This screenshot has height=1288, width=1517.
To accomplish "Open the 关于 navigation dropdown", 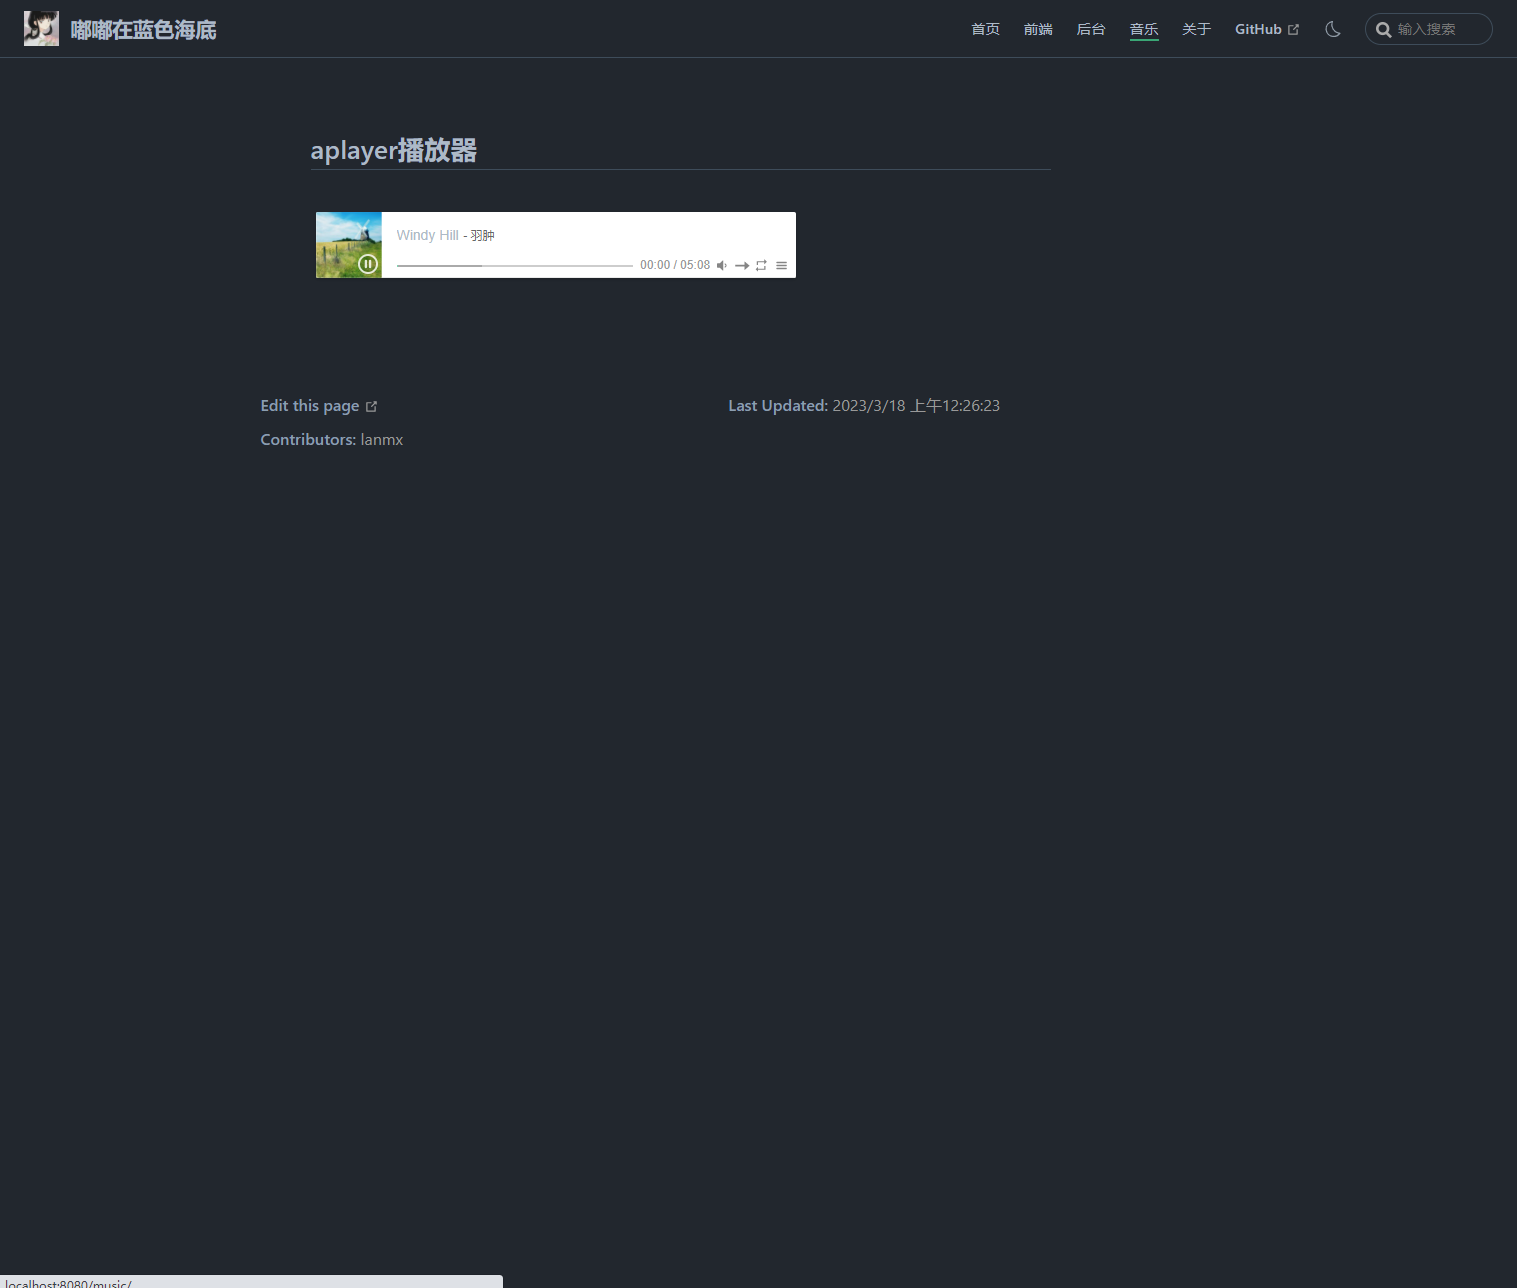I will (x=1195, y=29).
